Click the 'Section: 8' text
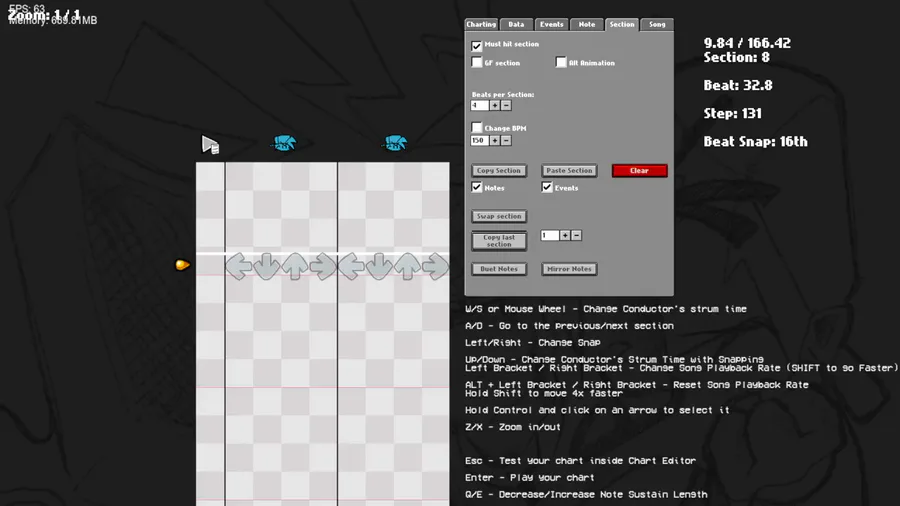The image size is (900, 506). (736, 57)
